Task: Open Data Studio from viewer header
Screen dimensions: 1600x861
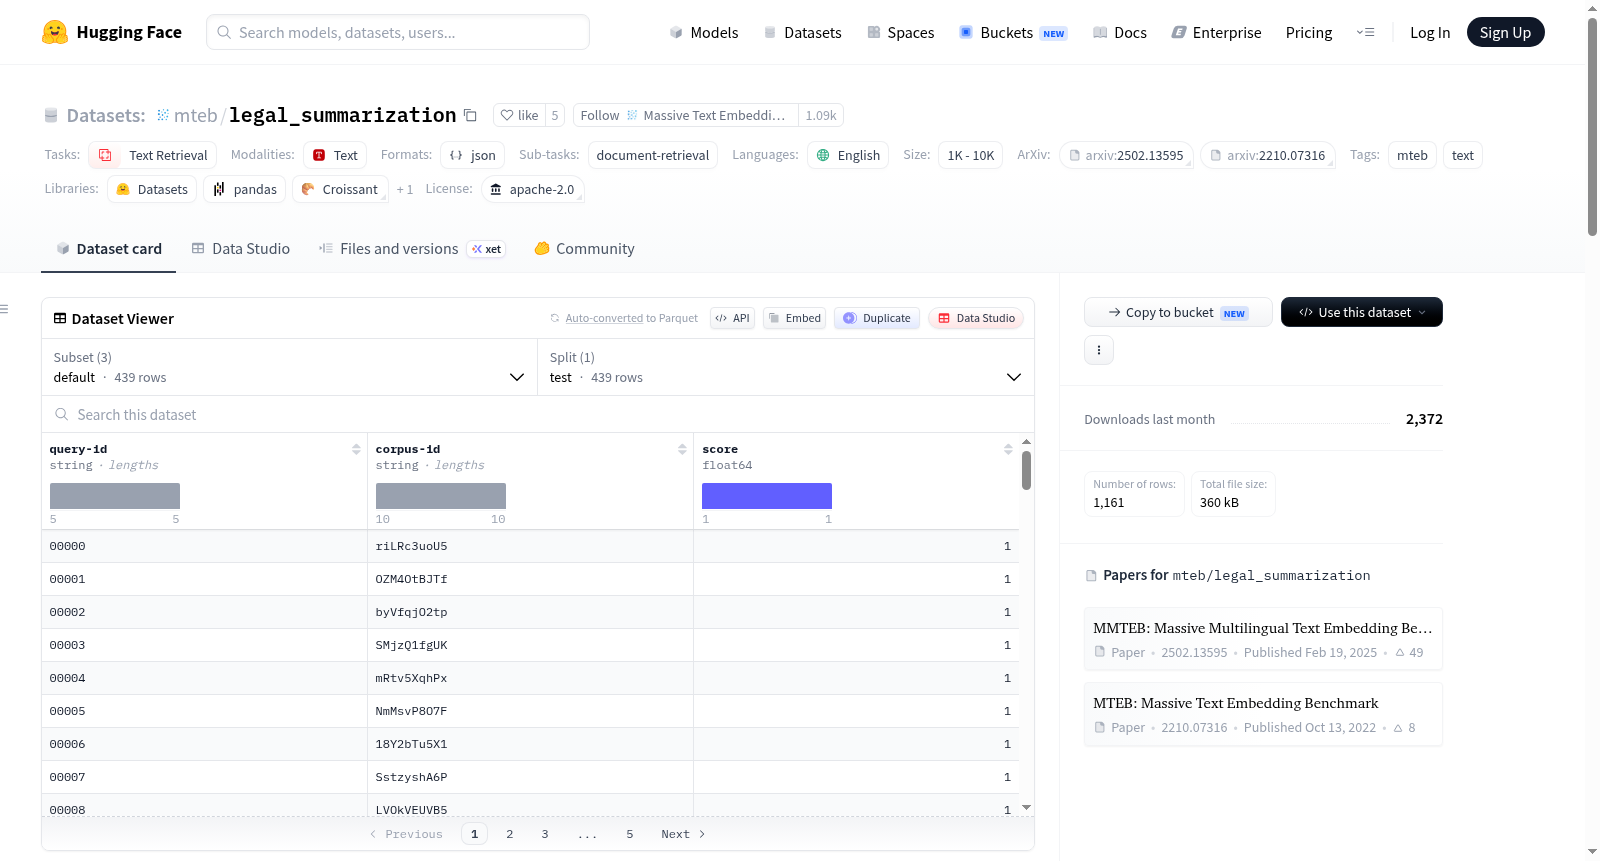Action: (x=976, y=318)
